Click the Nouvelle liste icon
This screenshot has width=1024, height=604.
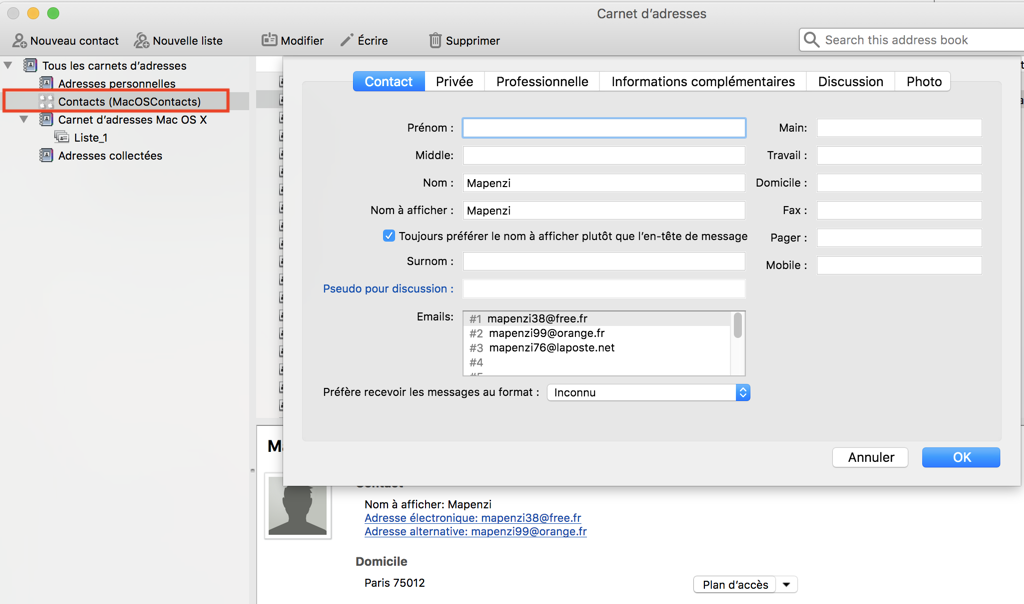142,41
